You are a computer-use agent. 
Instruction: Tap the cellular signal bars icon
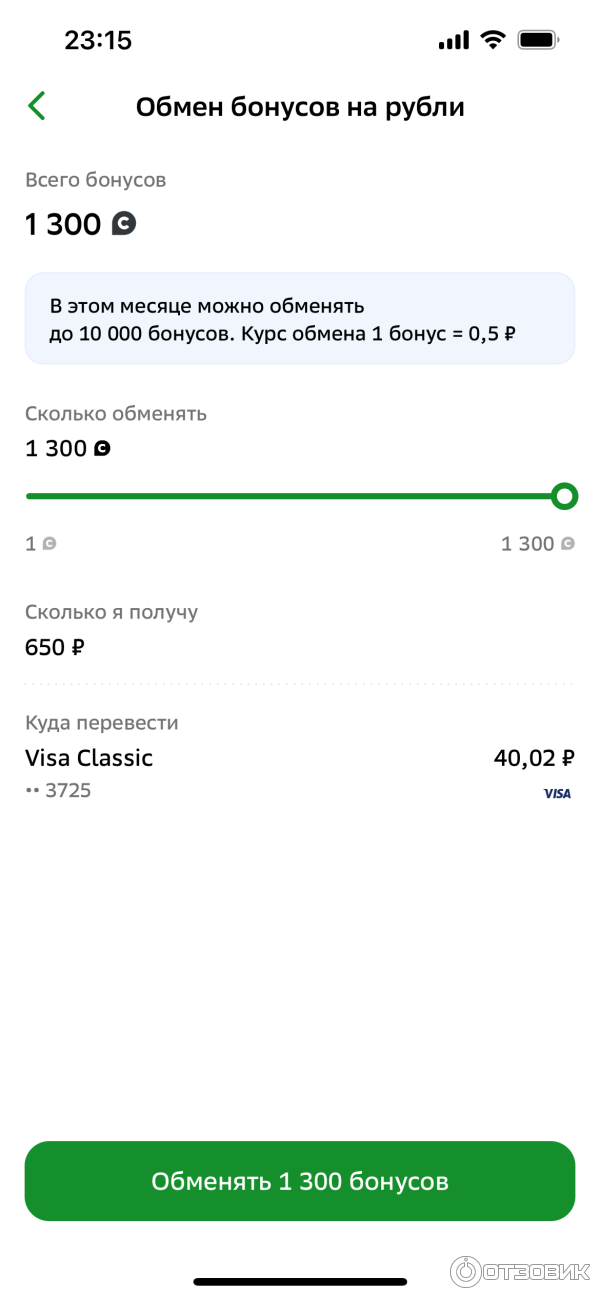(x=453, y=40)
